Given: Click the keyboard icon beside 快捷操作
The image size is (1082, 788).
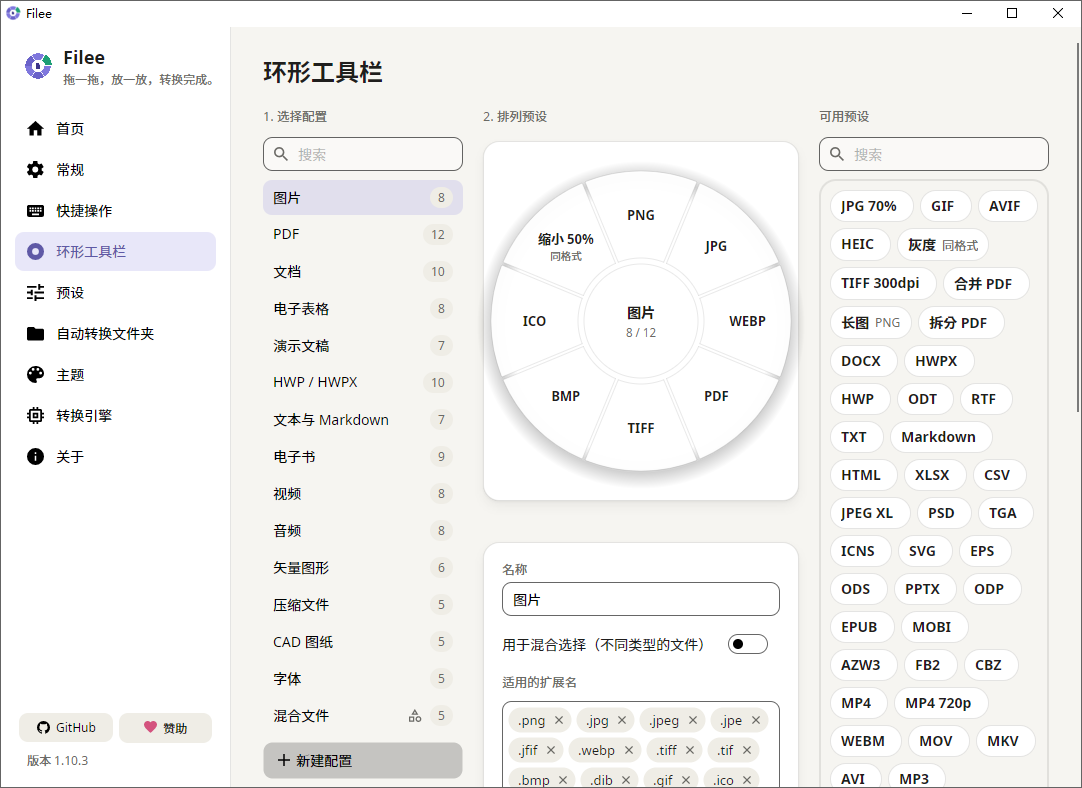Looking at the screenshot, I should 35,210.
